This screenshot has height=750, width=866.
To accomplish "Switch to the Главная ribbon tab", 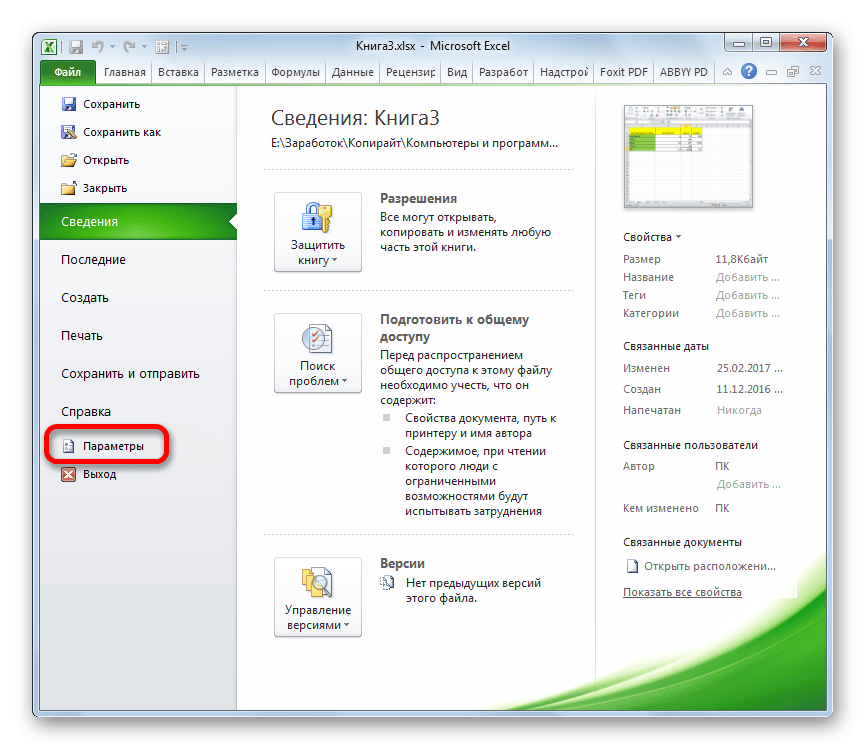I will pyautogui.click(x=125, y=72).
